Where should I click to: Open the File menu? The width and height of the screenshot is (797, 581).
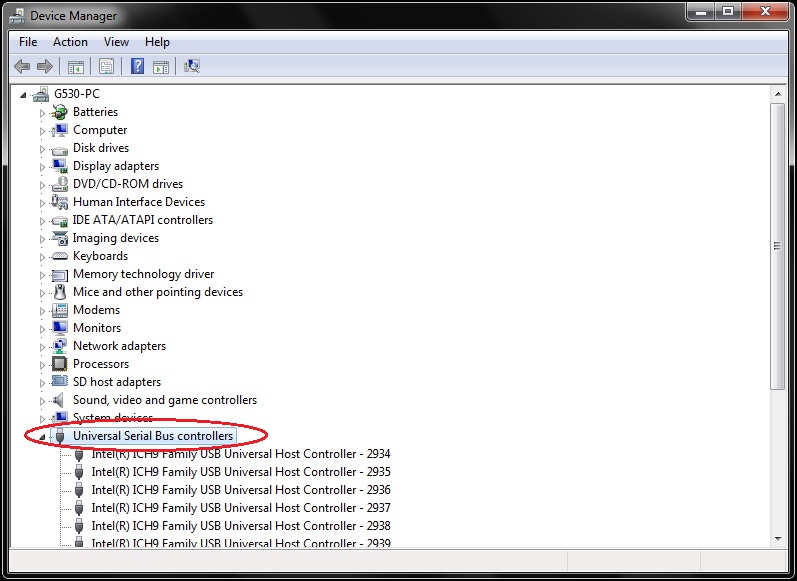28,42
